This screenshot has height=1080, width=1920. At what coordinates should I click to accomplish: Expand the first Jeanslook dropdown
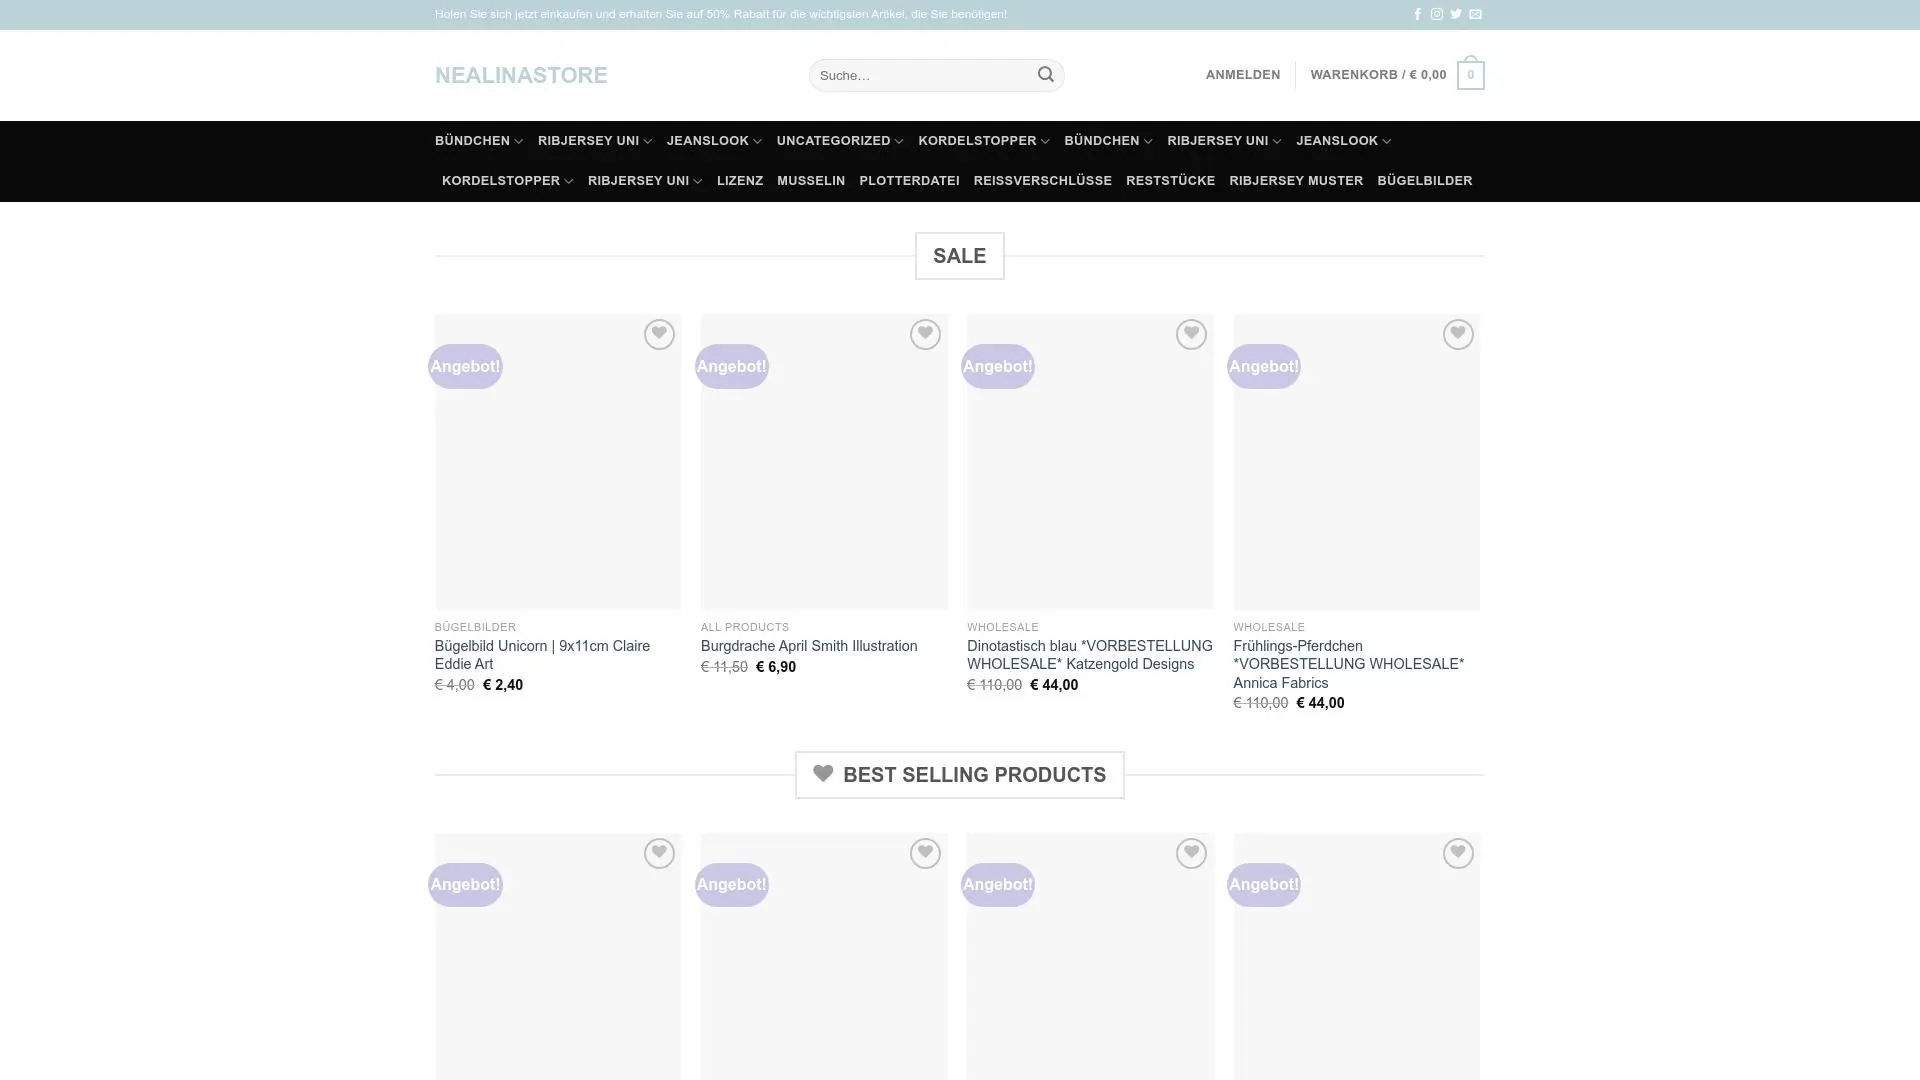click(x=757, y=142)
